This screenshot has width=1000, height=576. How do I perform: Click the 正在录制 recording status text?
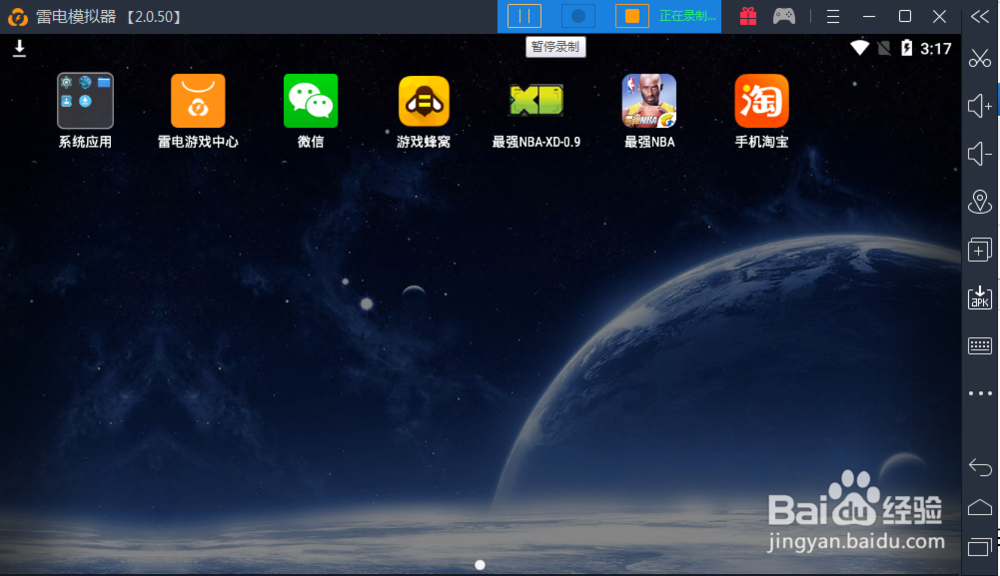688,16
